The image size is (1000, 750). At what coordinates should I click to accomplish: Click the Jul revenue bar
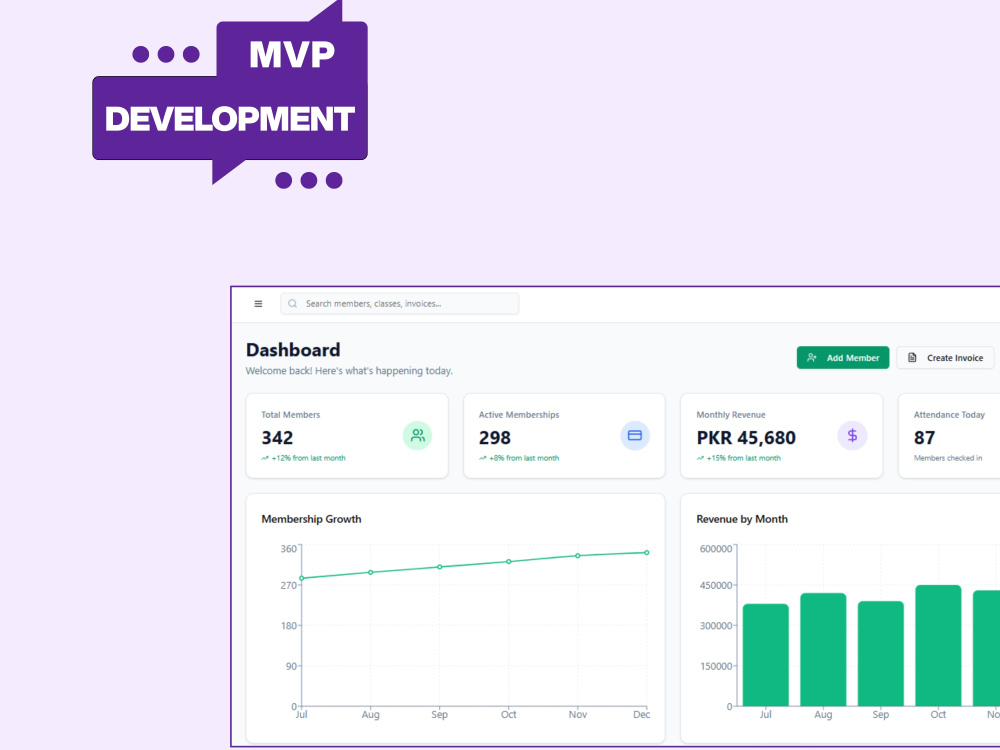pyautogui.click(x=765, y=655)
